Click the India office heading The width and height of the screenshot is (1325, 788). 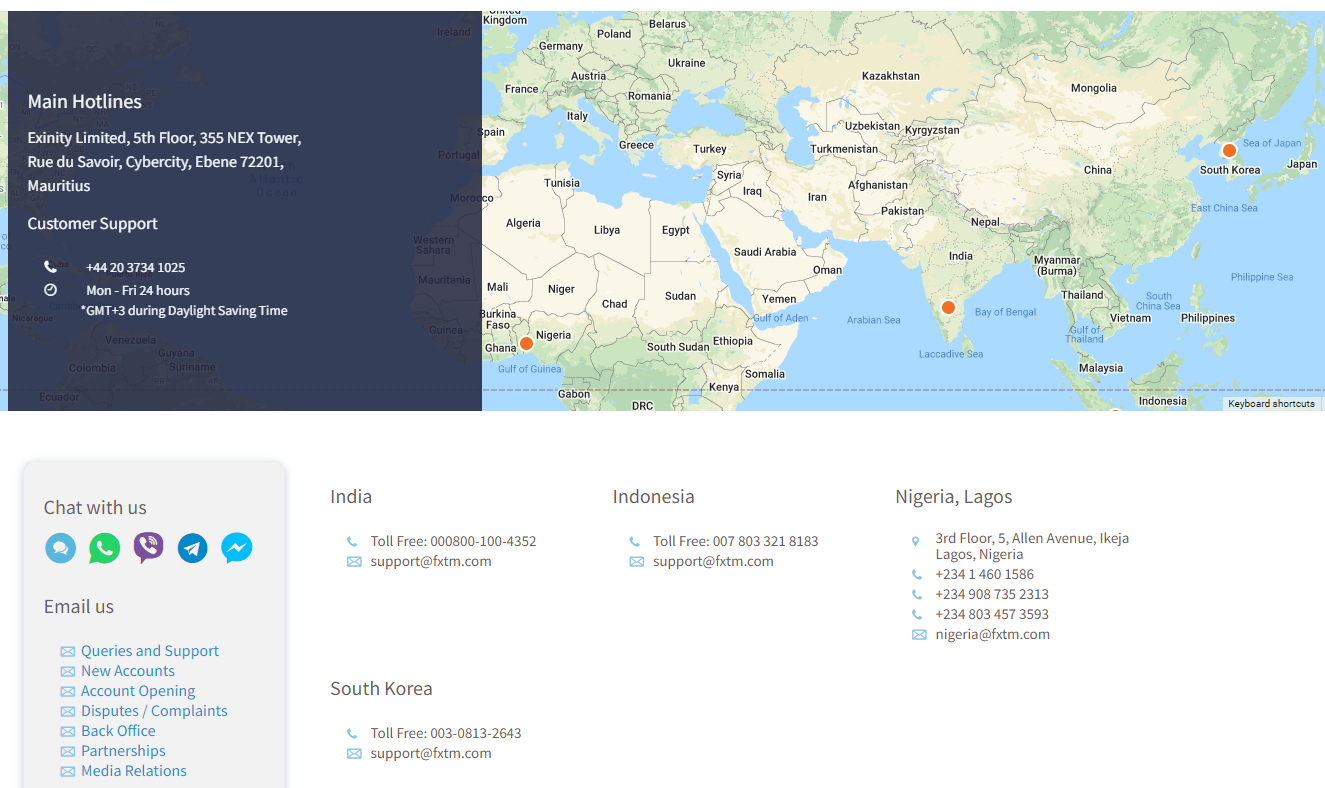pos(351,496)
